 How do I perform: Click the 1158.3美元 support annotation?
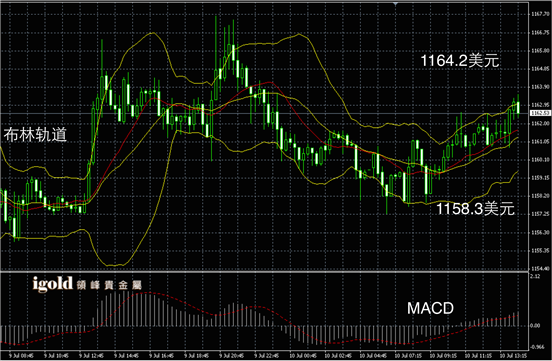[x=476, y=209]
